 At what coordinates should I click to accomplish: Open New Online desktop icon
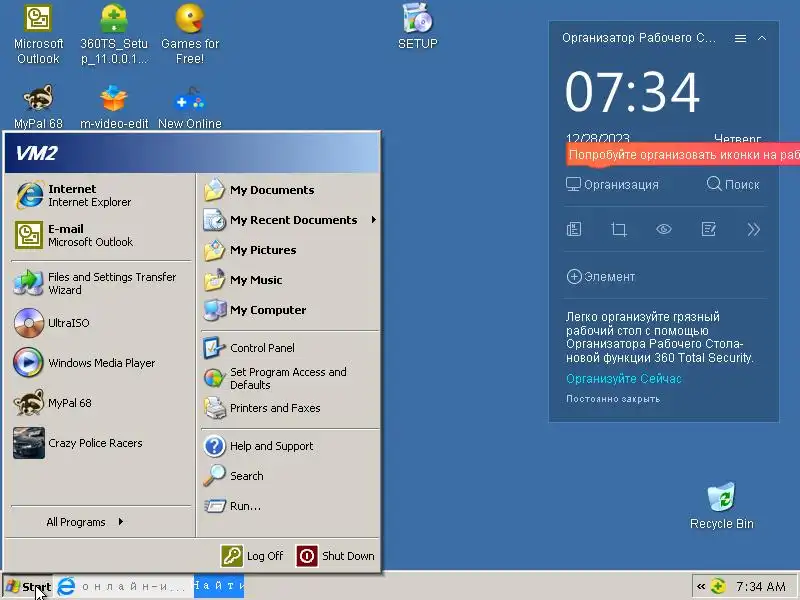[x=190, y=107]
